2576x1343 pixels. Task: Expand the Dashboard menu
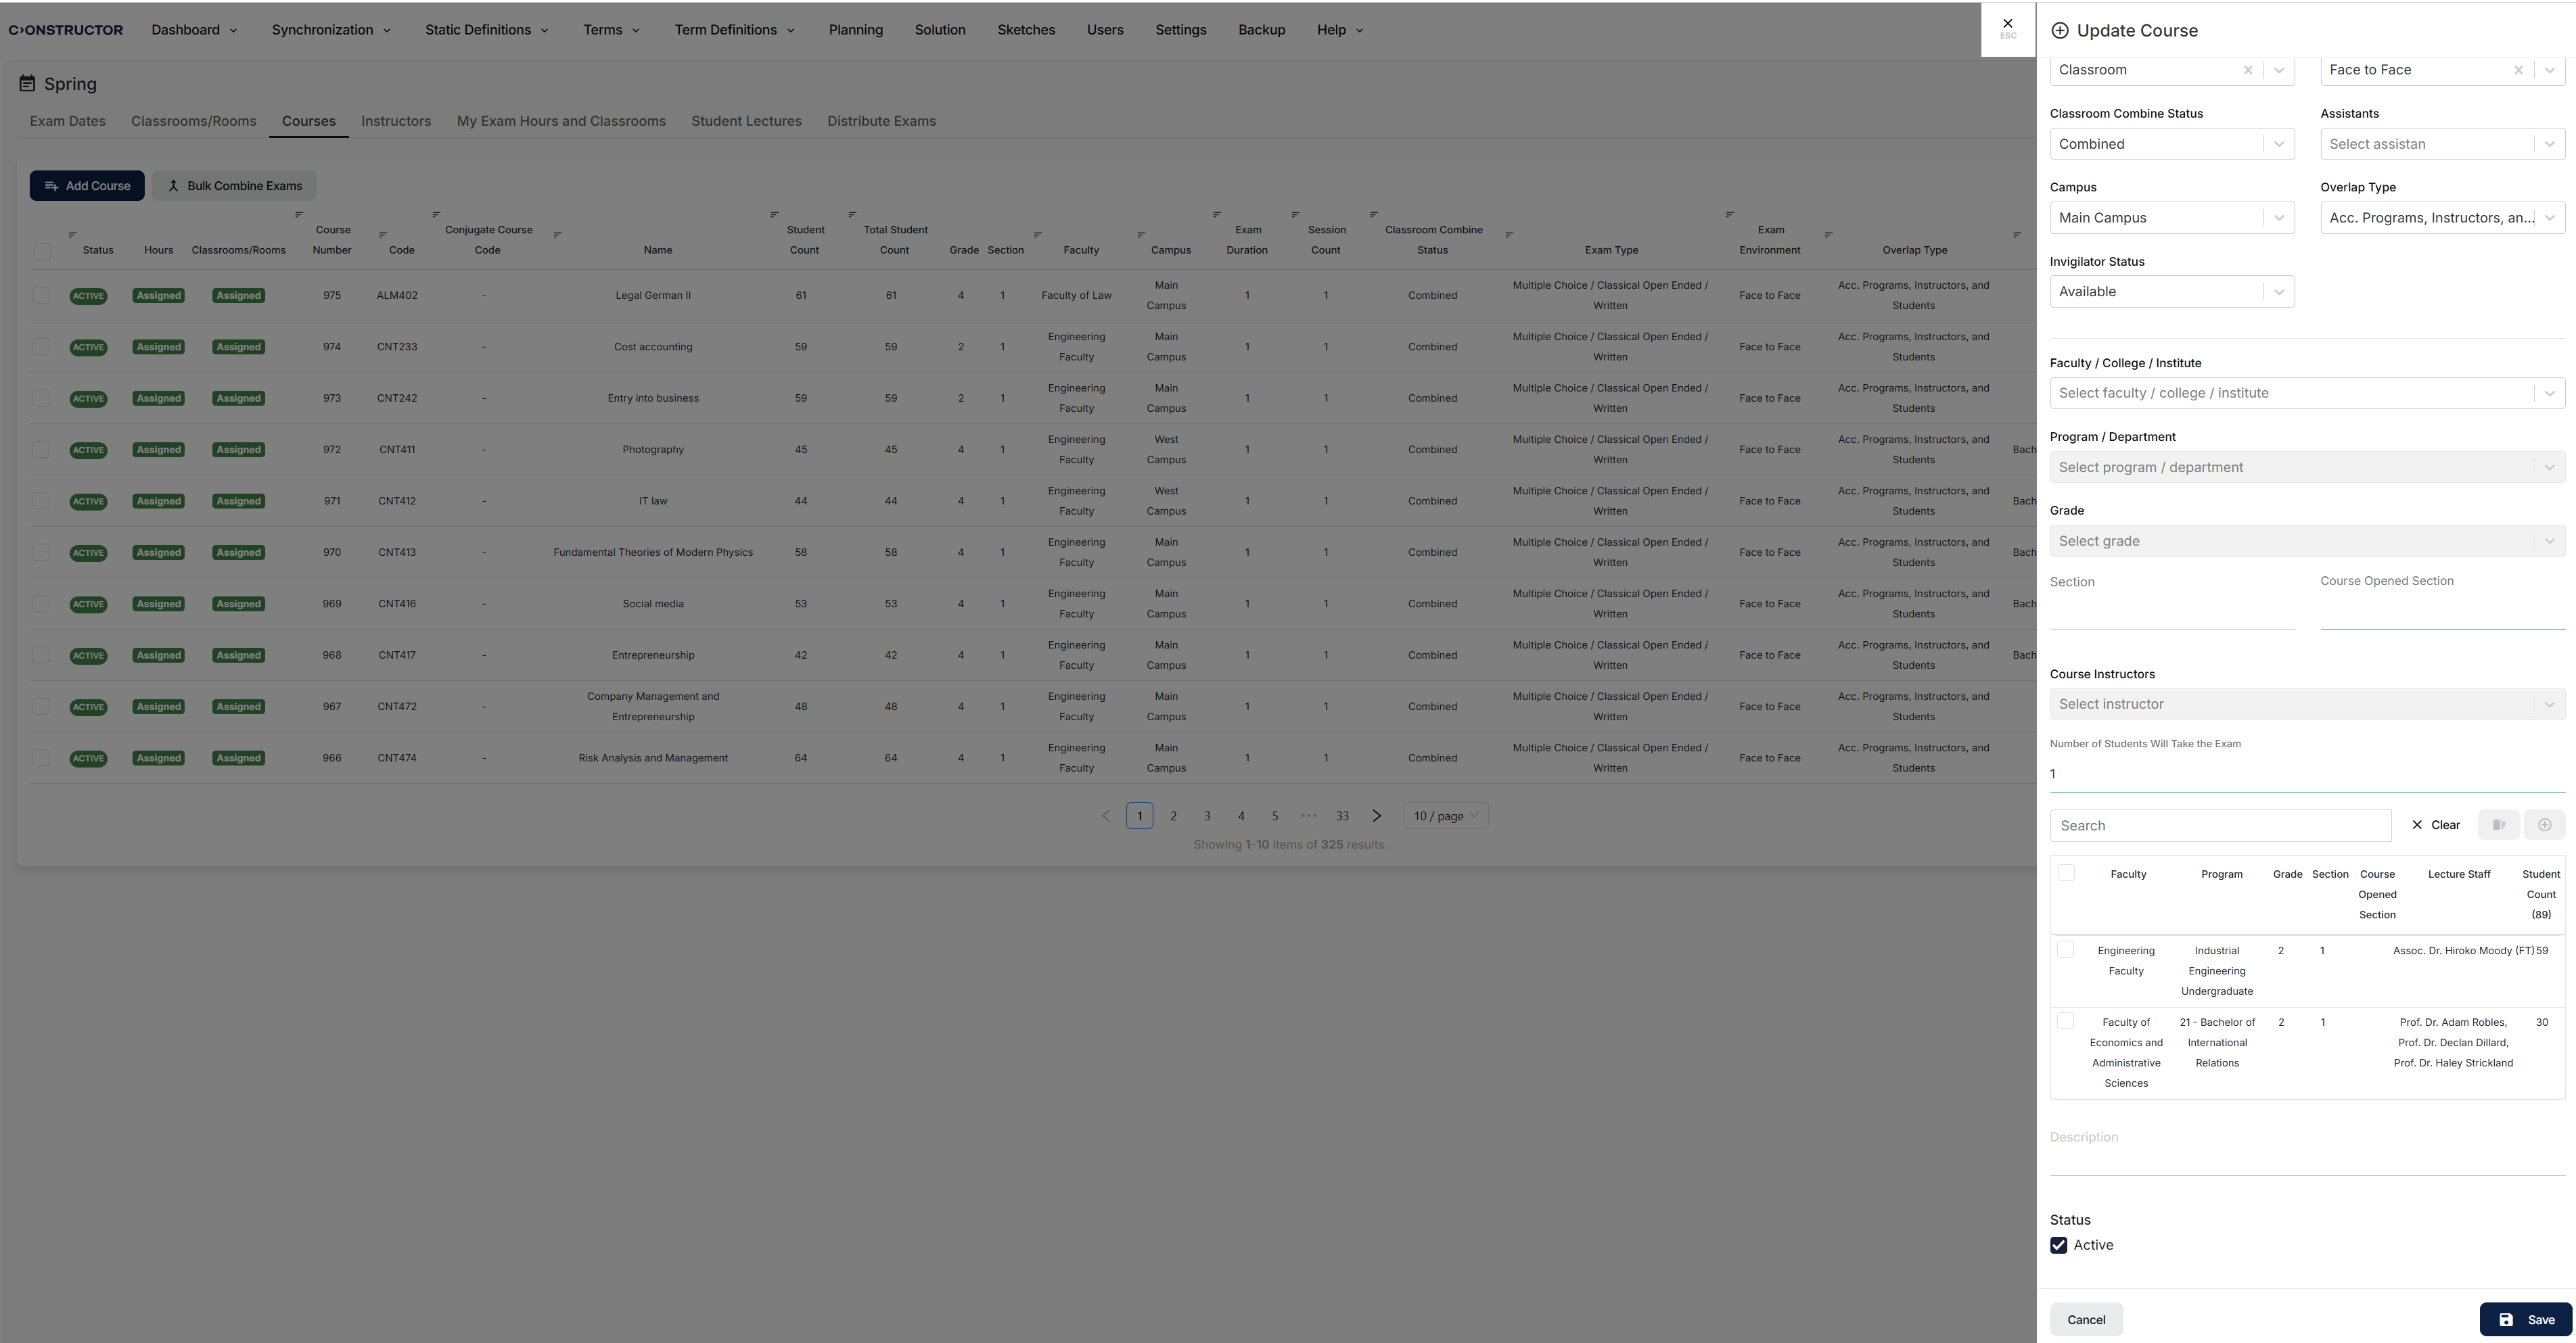(x=194, y=30)
